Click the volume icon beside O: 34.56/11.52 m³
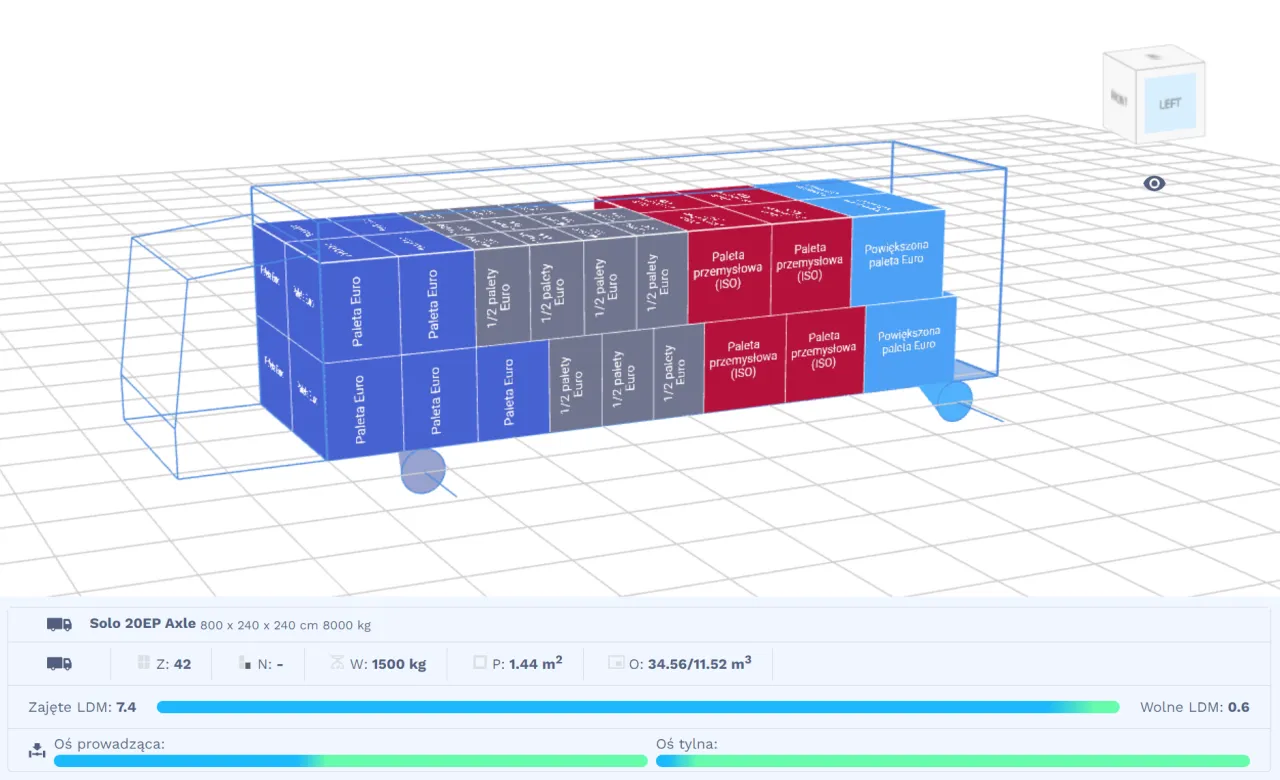 (616, 663)
